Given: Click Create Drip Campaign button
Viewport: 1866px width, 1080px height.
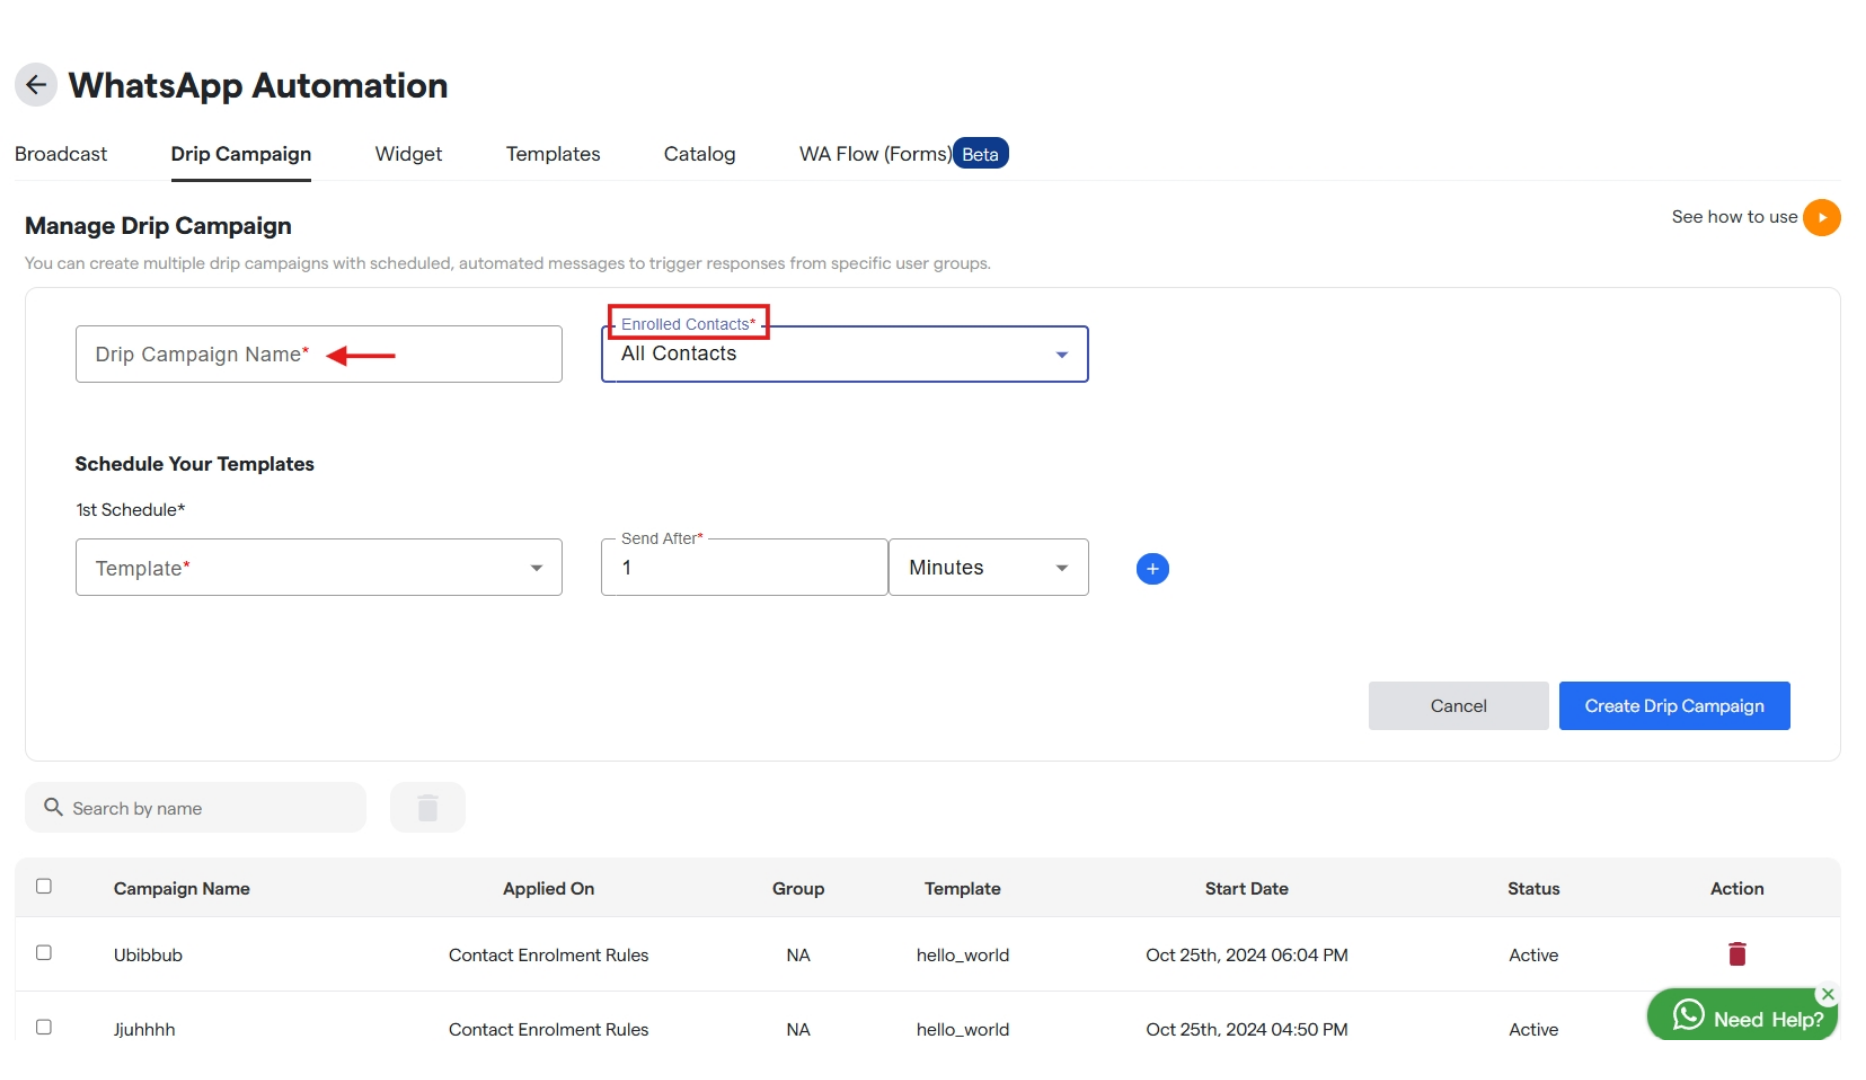Looking at the screenshot, I should tap(1674, 706).
